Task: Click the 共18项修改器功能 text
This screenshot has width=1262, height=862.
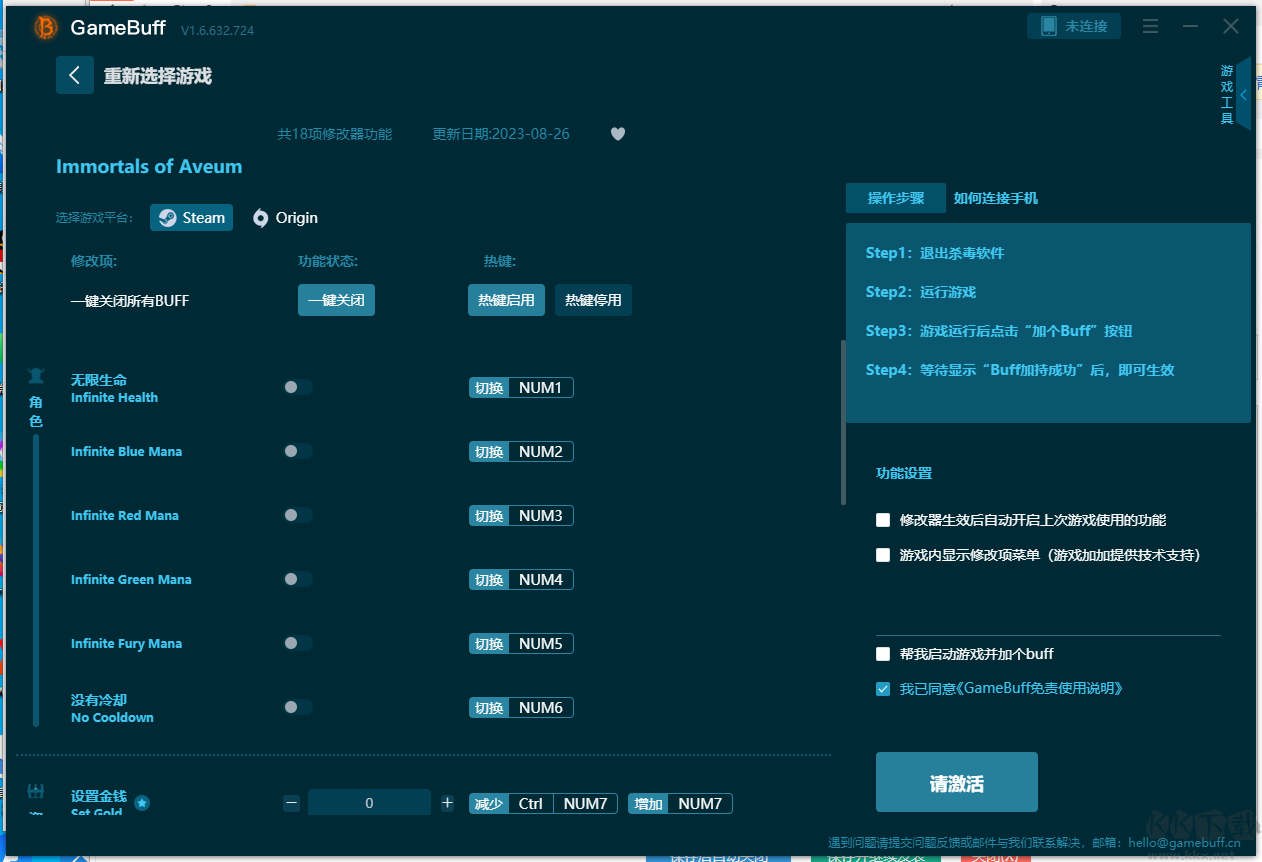Action: (334, 134)
